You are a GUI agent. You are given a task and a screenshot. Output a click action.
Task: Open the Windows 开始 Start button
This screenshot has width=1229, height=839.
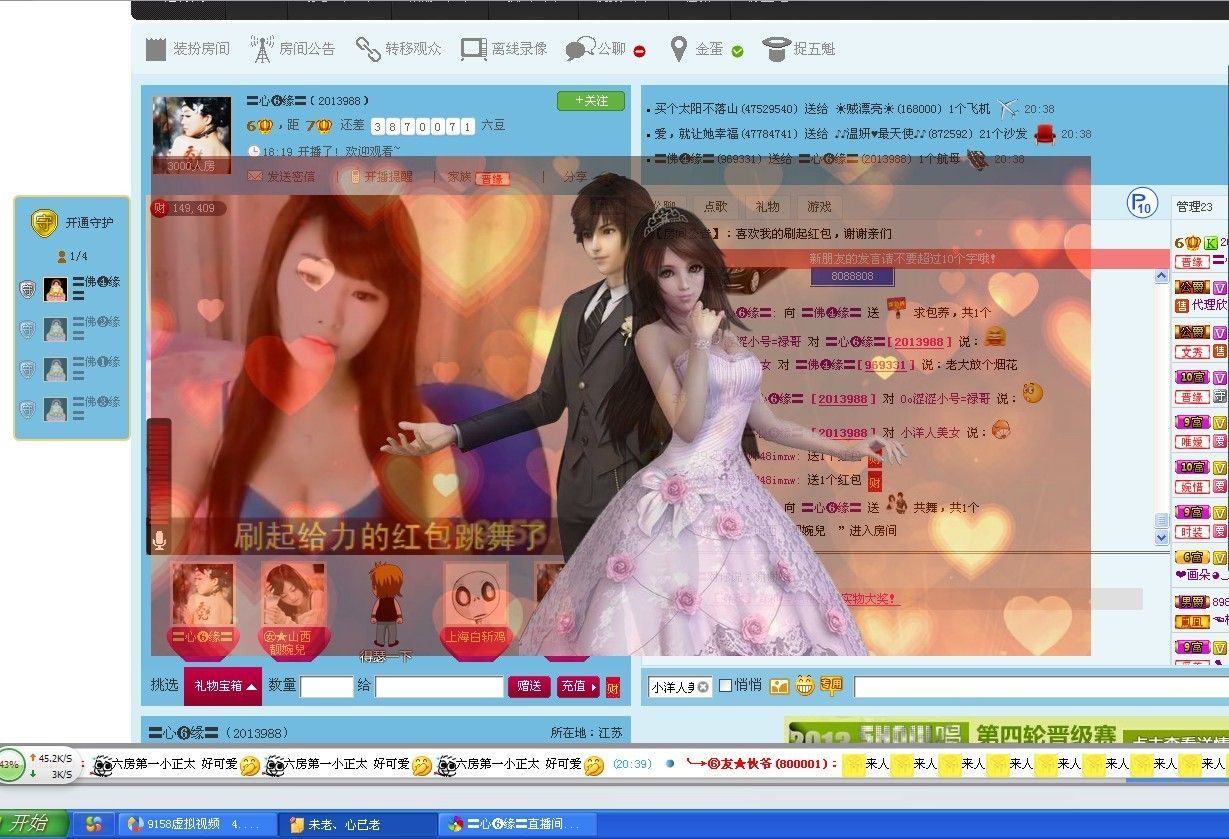tap(33, 824)
